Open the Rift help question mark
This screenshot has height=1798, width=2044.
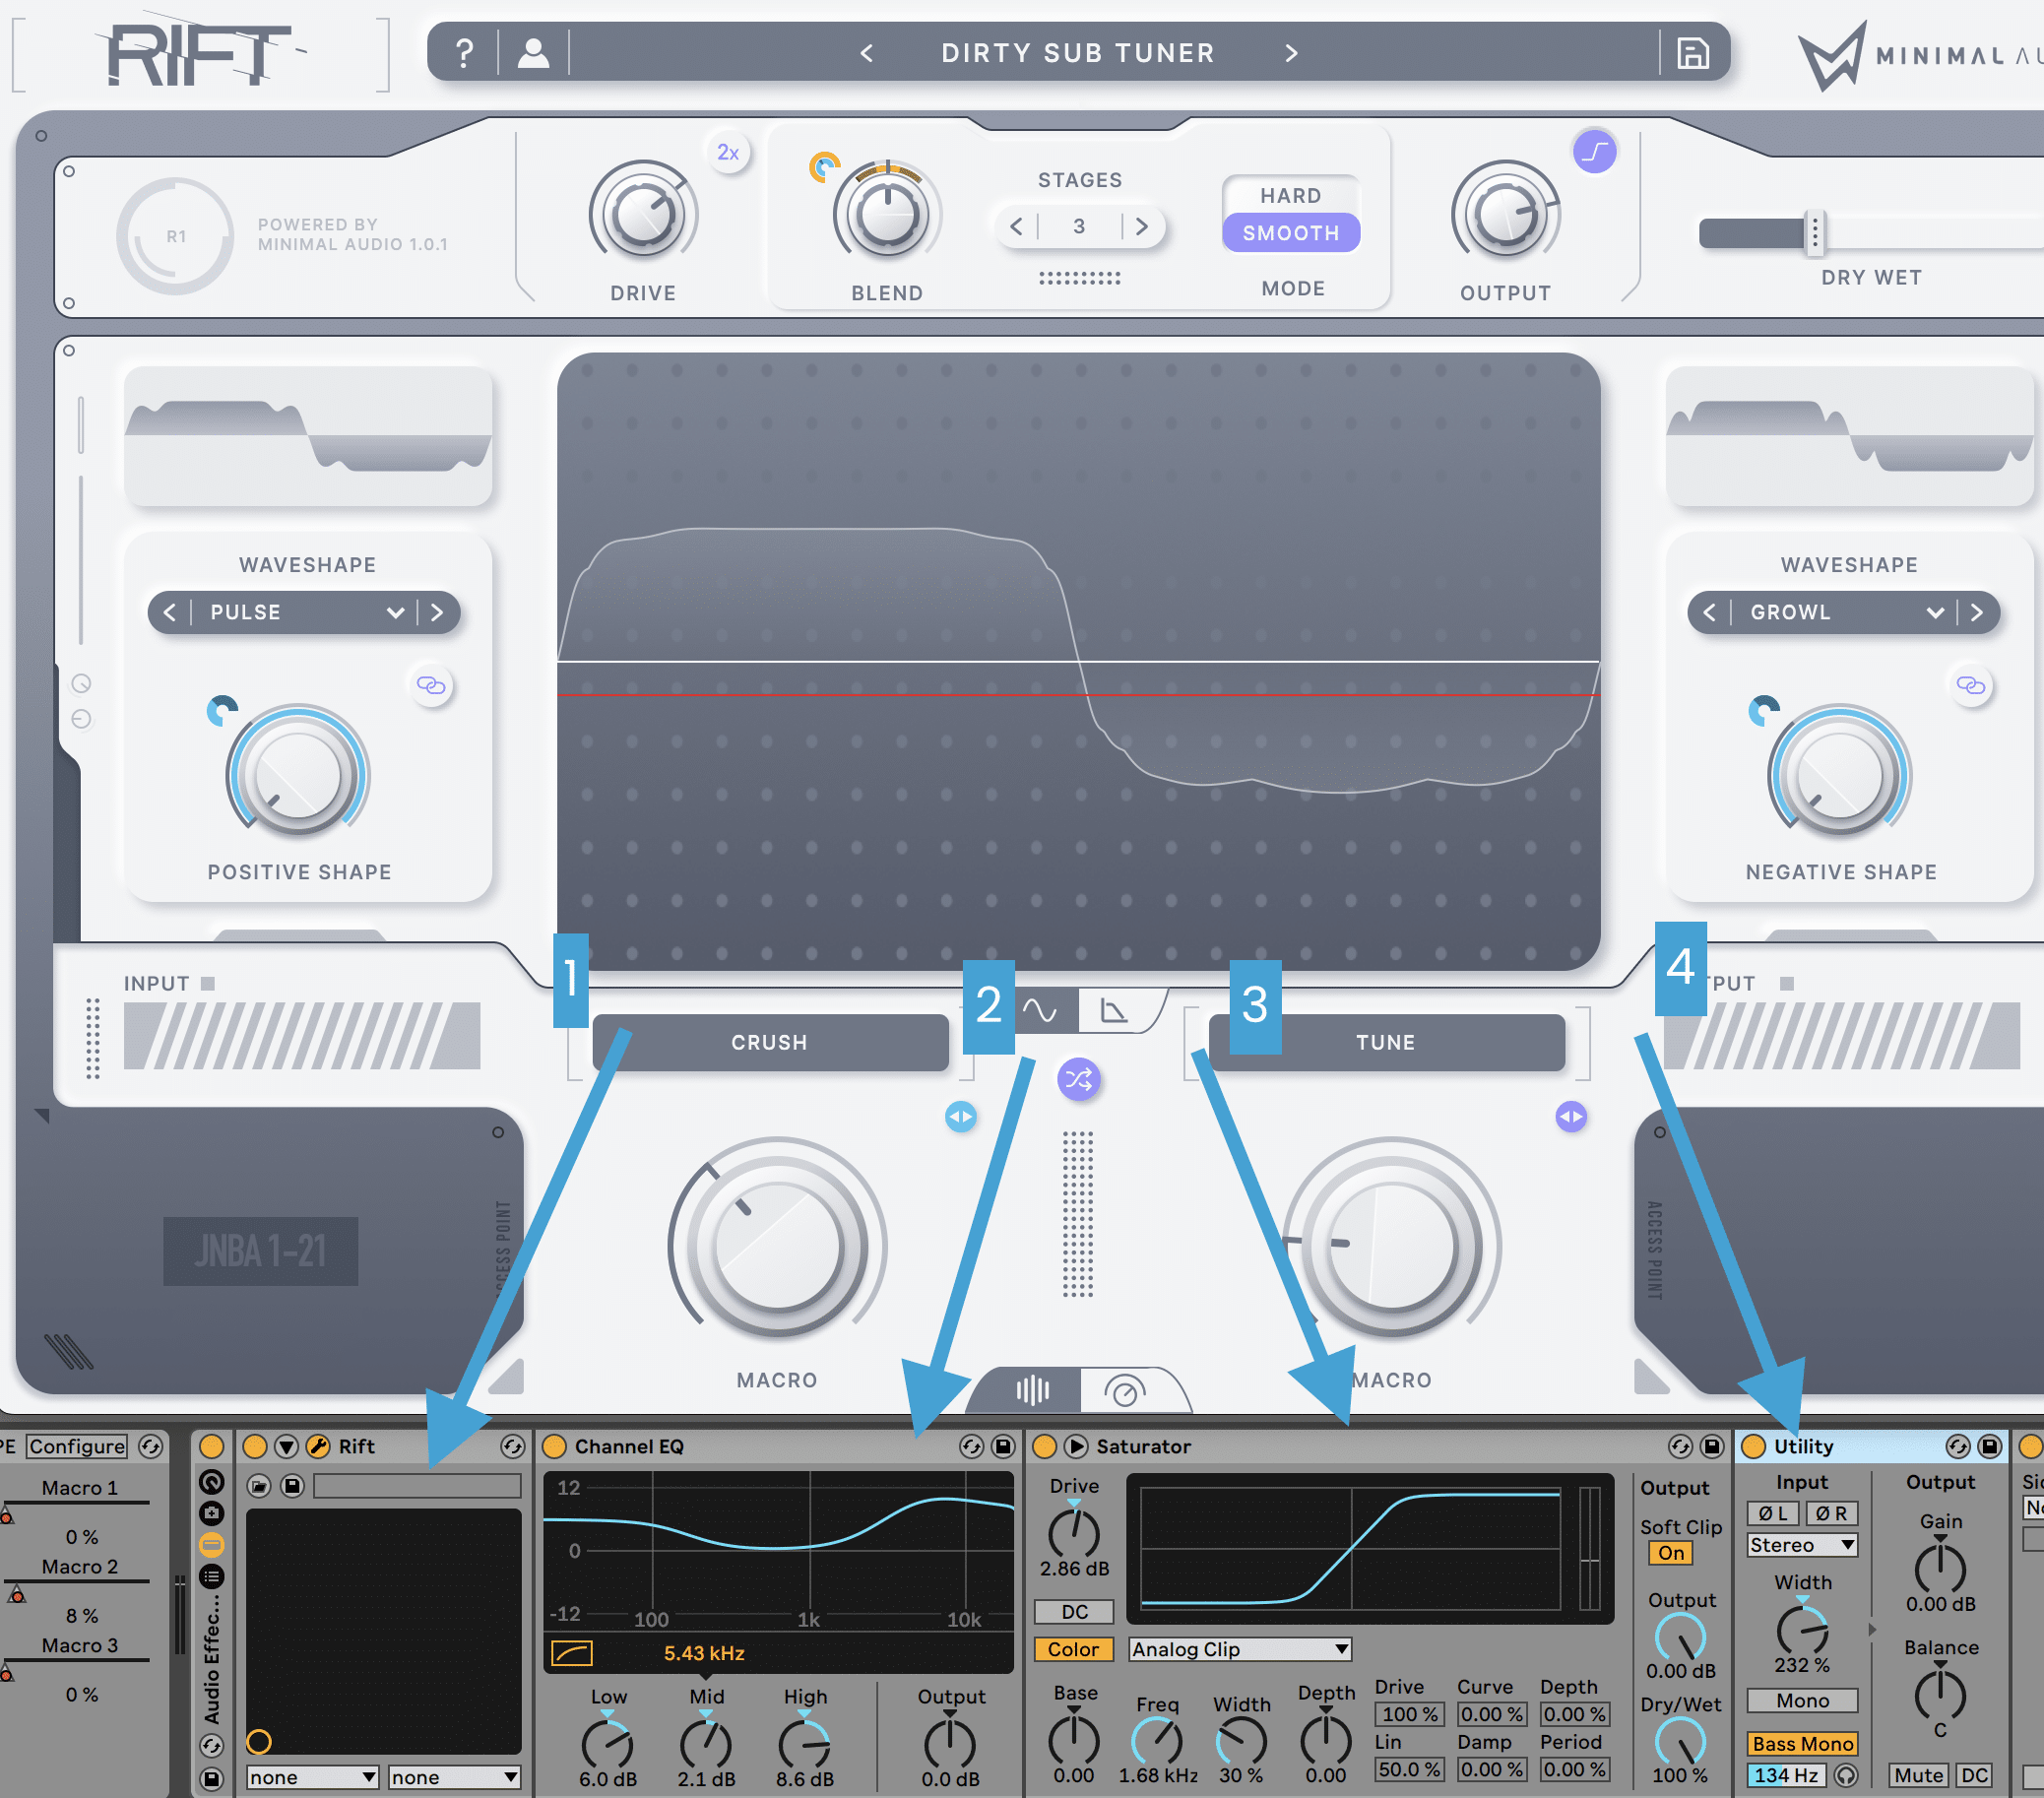[464, 53]
